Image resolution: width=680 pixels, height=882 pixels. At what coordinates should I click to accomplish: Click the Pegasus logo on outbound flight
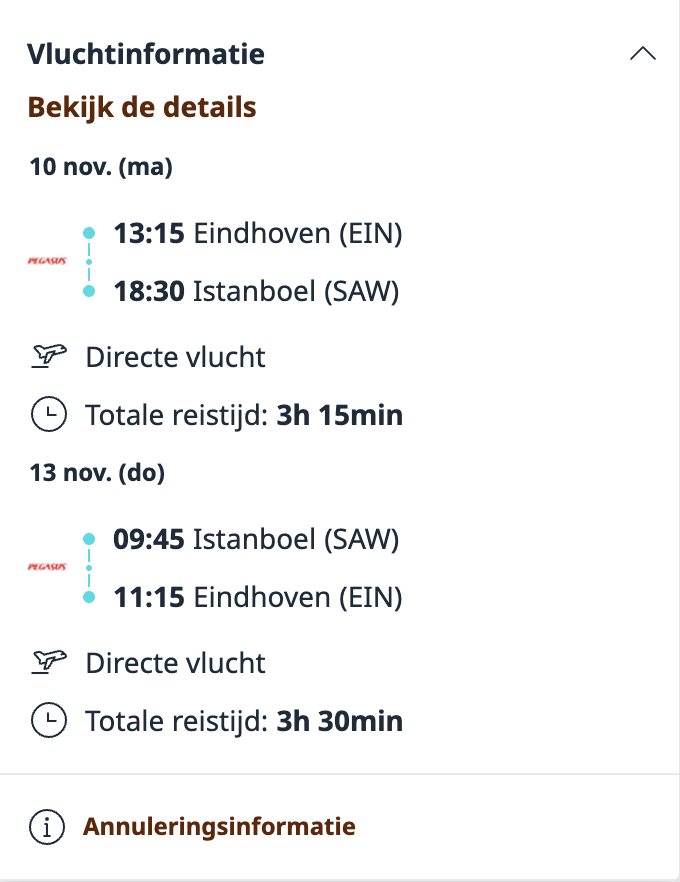coord(47,261)
